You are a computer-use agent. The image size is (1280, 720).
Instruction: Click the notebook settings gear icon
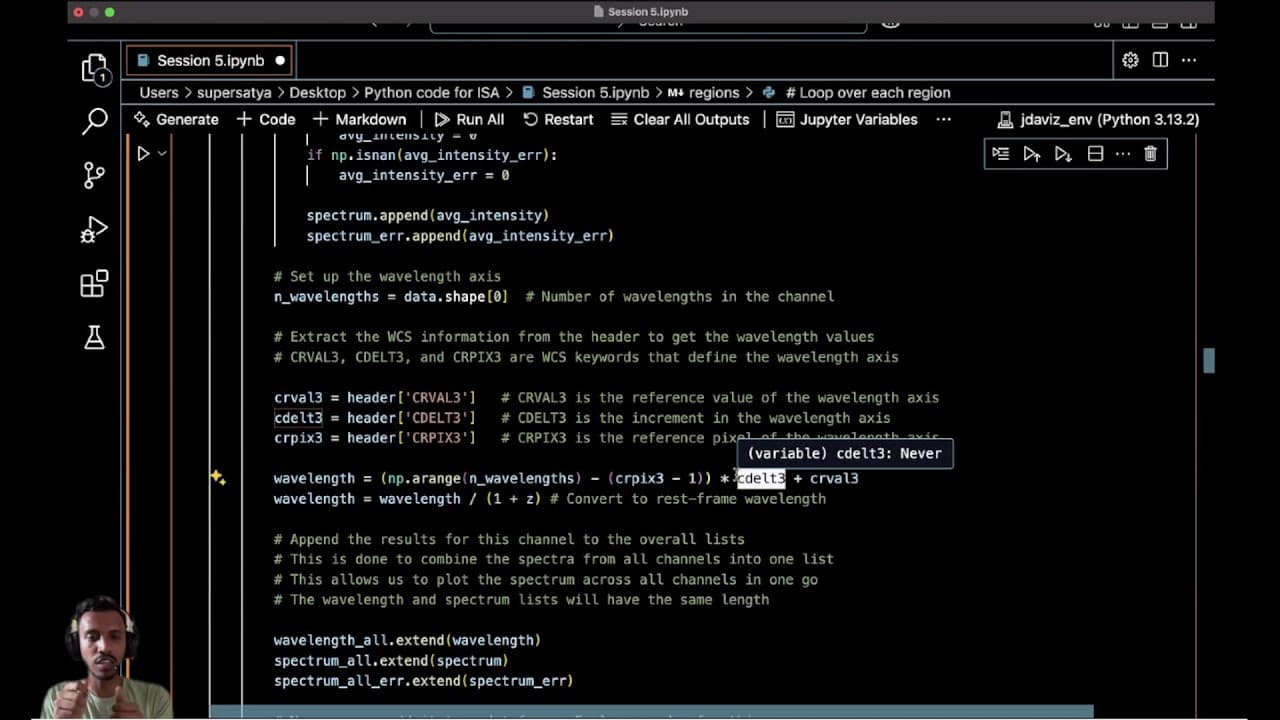[1130, 60]
